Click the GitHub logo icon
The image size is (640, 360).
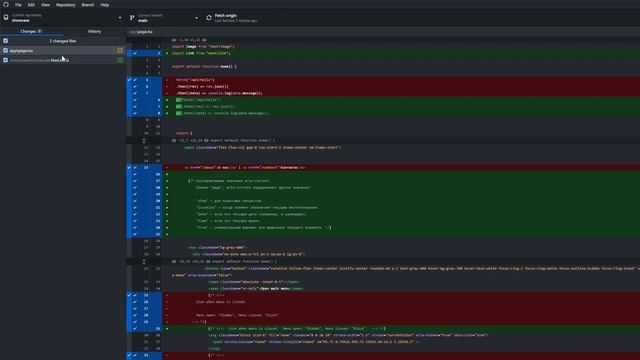6,4
